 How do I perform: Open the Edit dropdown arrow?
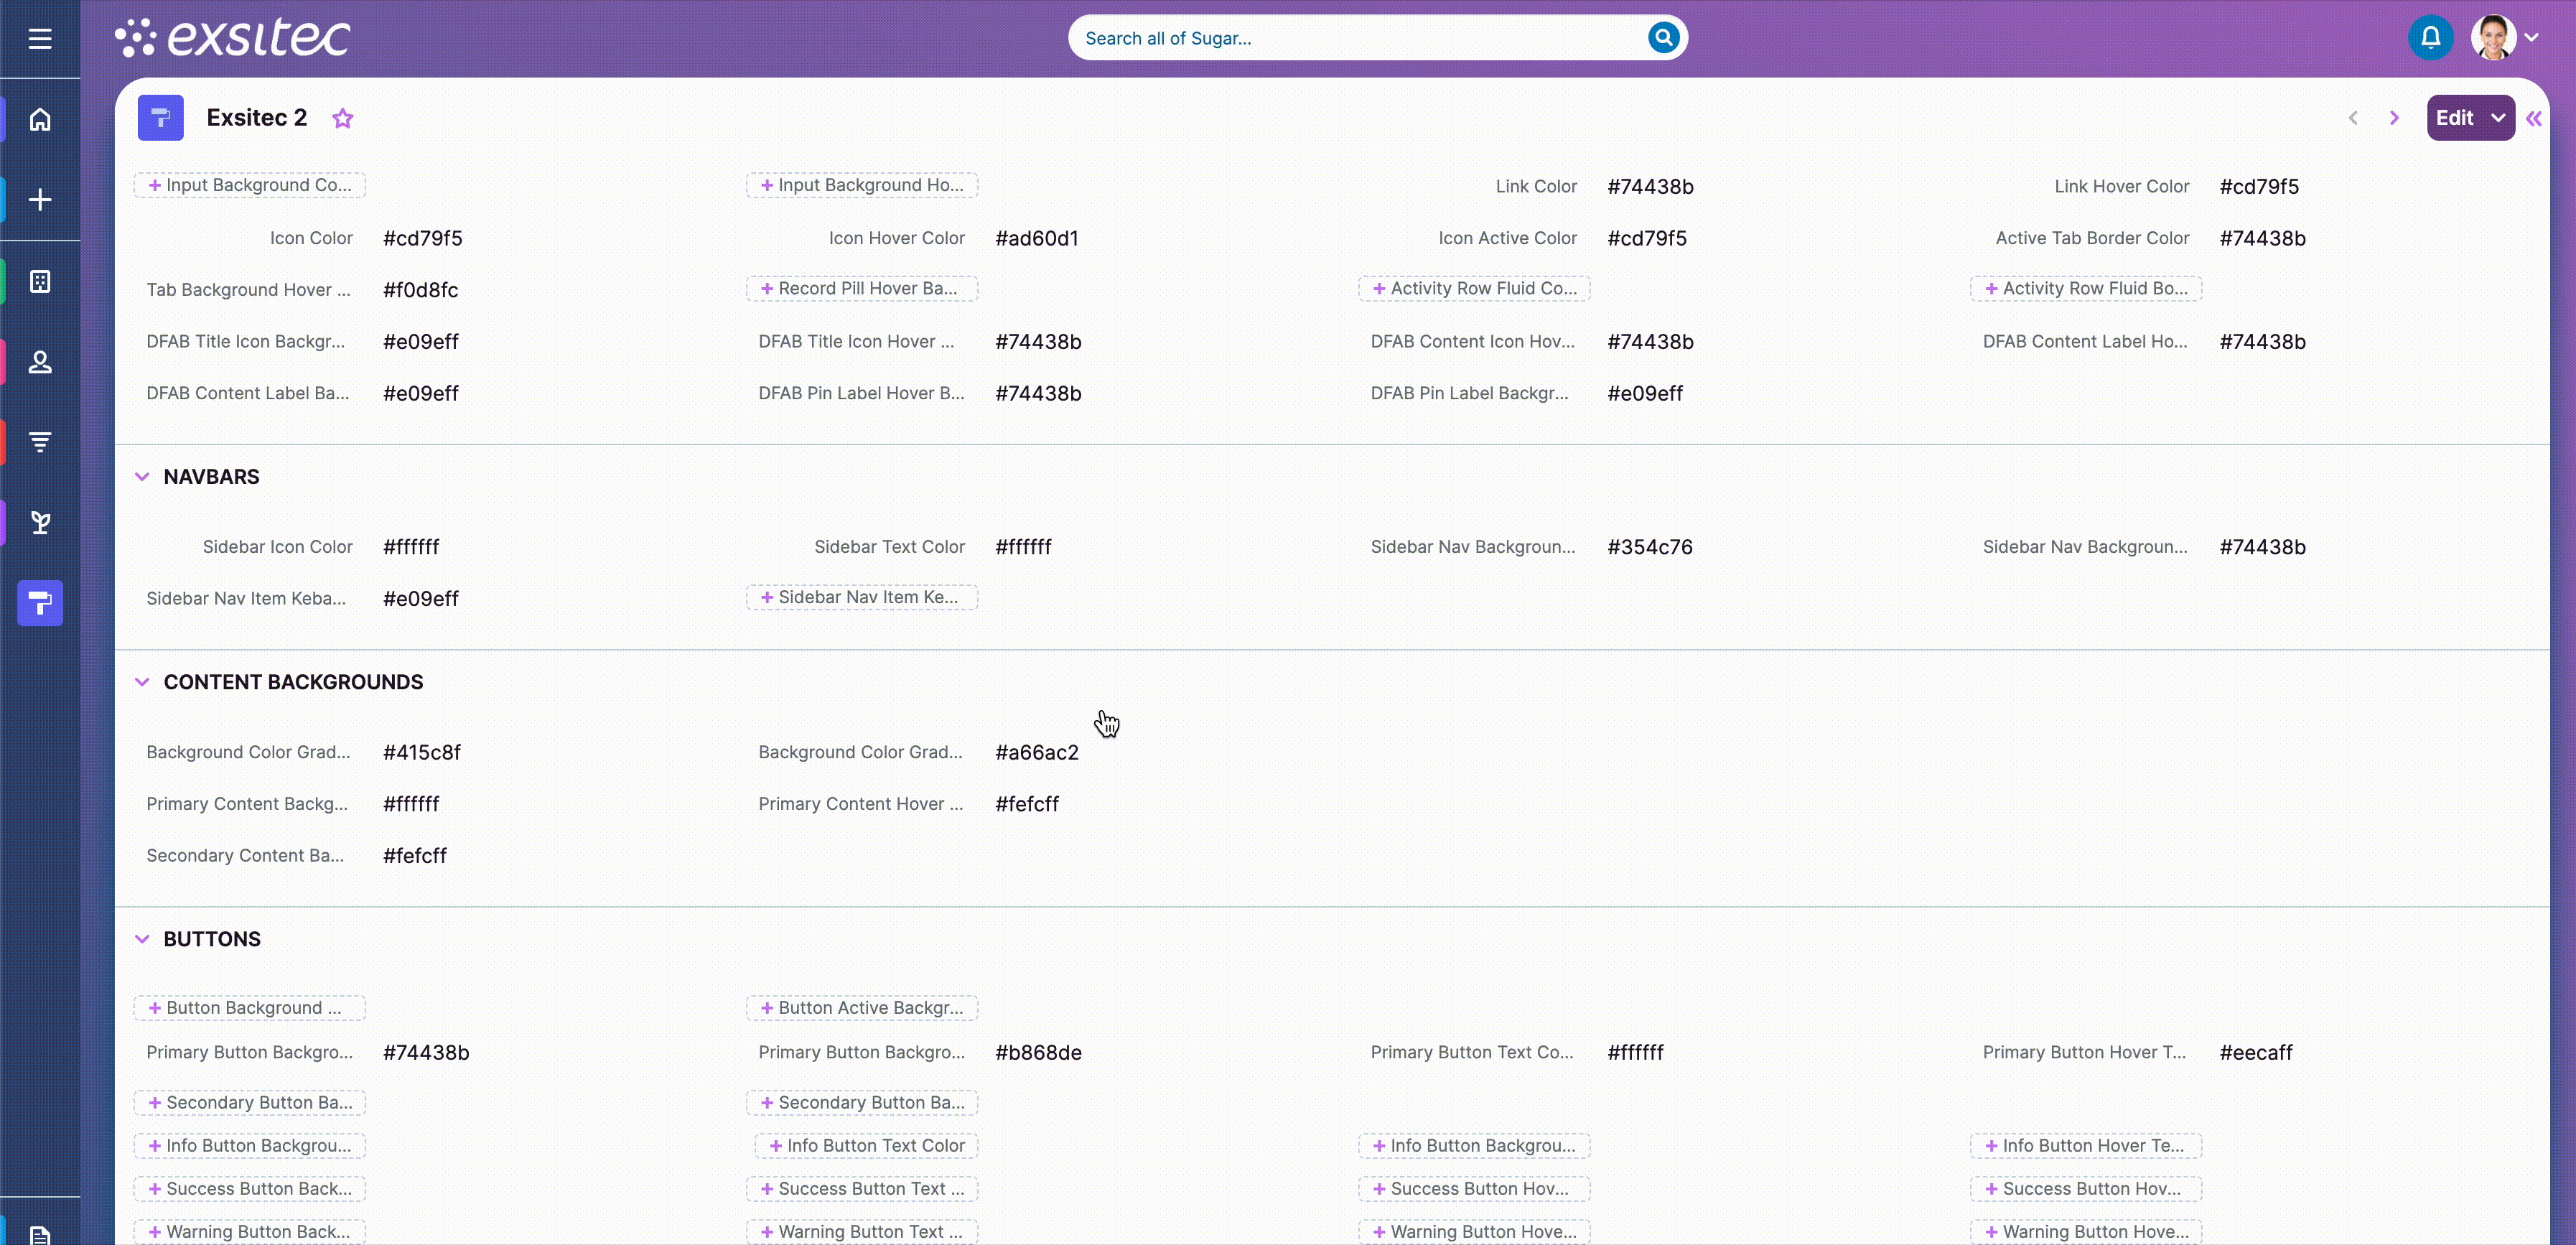click(2498, 118)
